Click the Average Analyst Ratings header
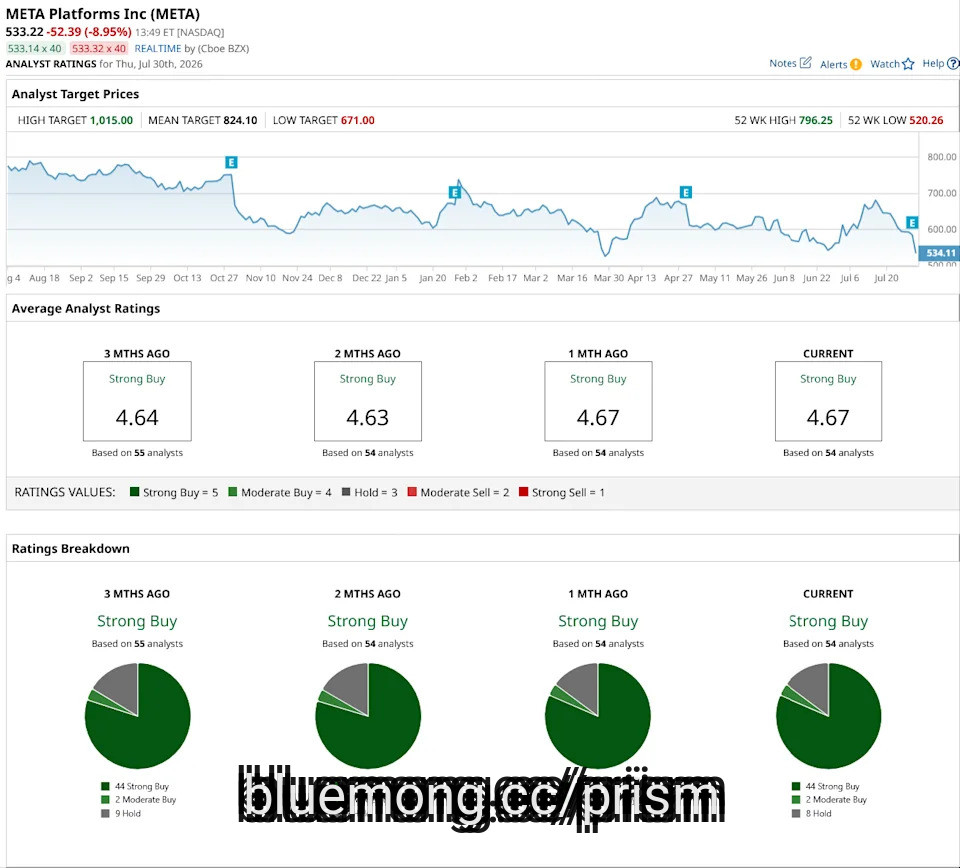Viewport: 960px width, 868px height. click(86, 309)
